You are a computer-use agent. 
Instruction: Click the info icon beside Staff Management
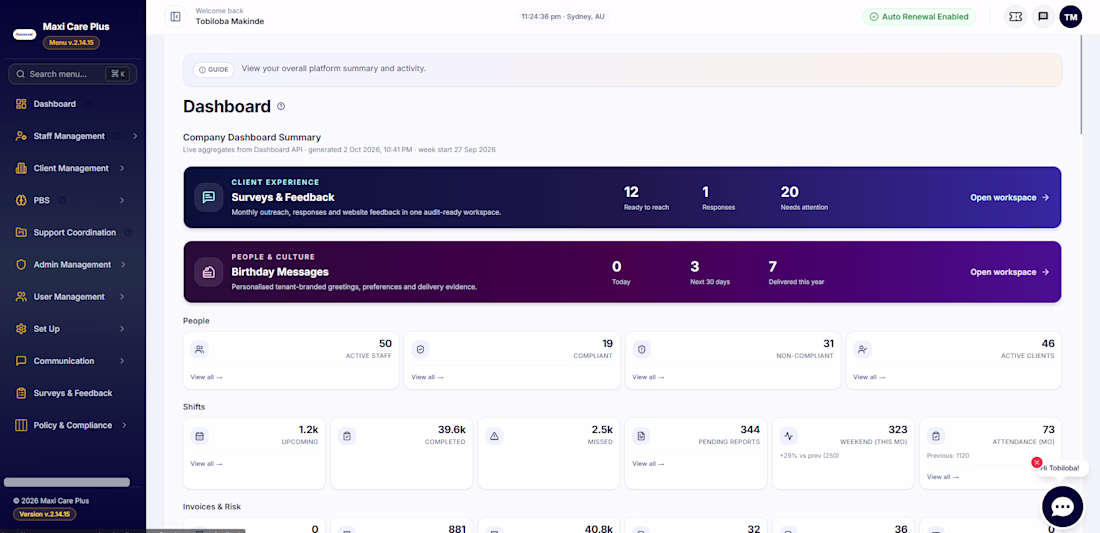(x=116, y=136)
